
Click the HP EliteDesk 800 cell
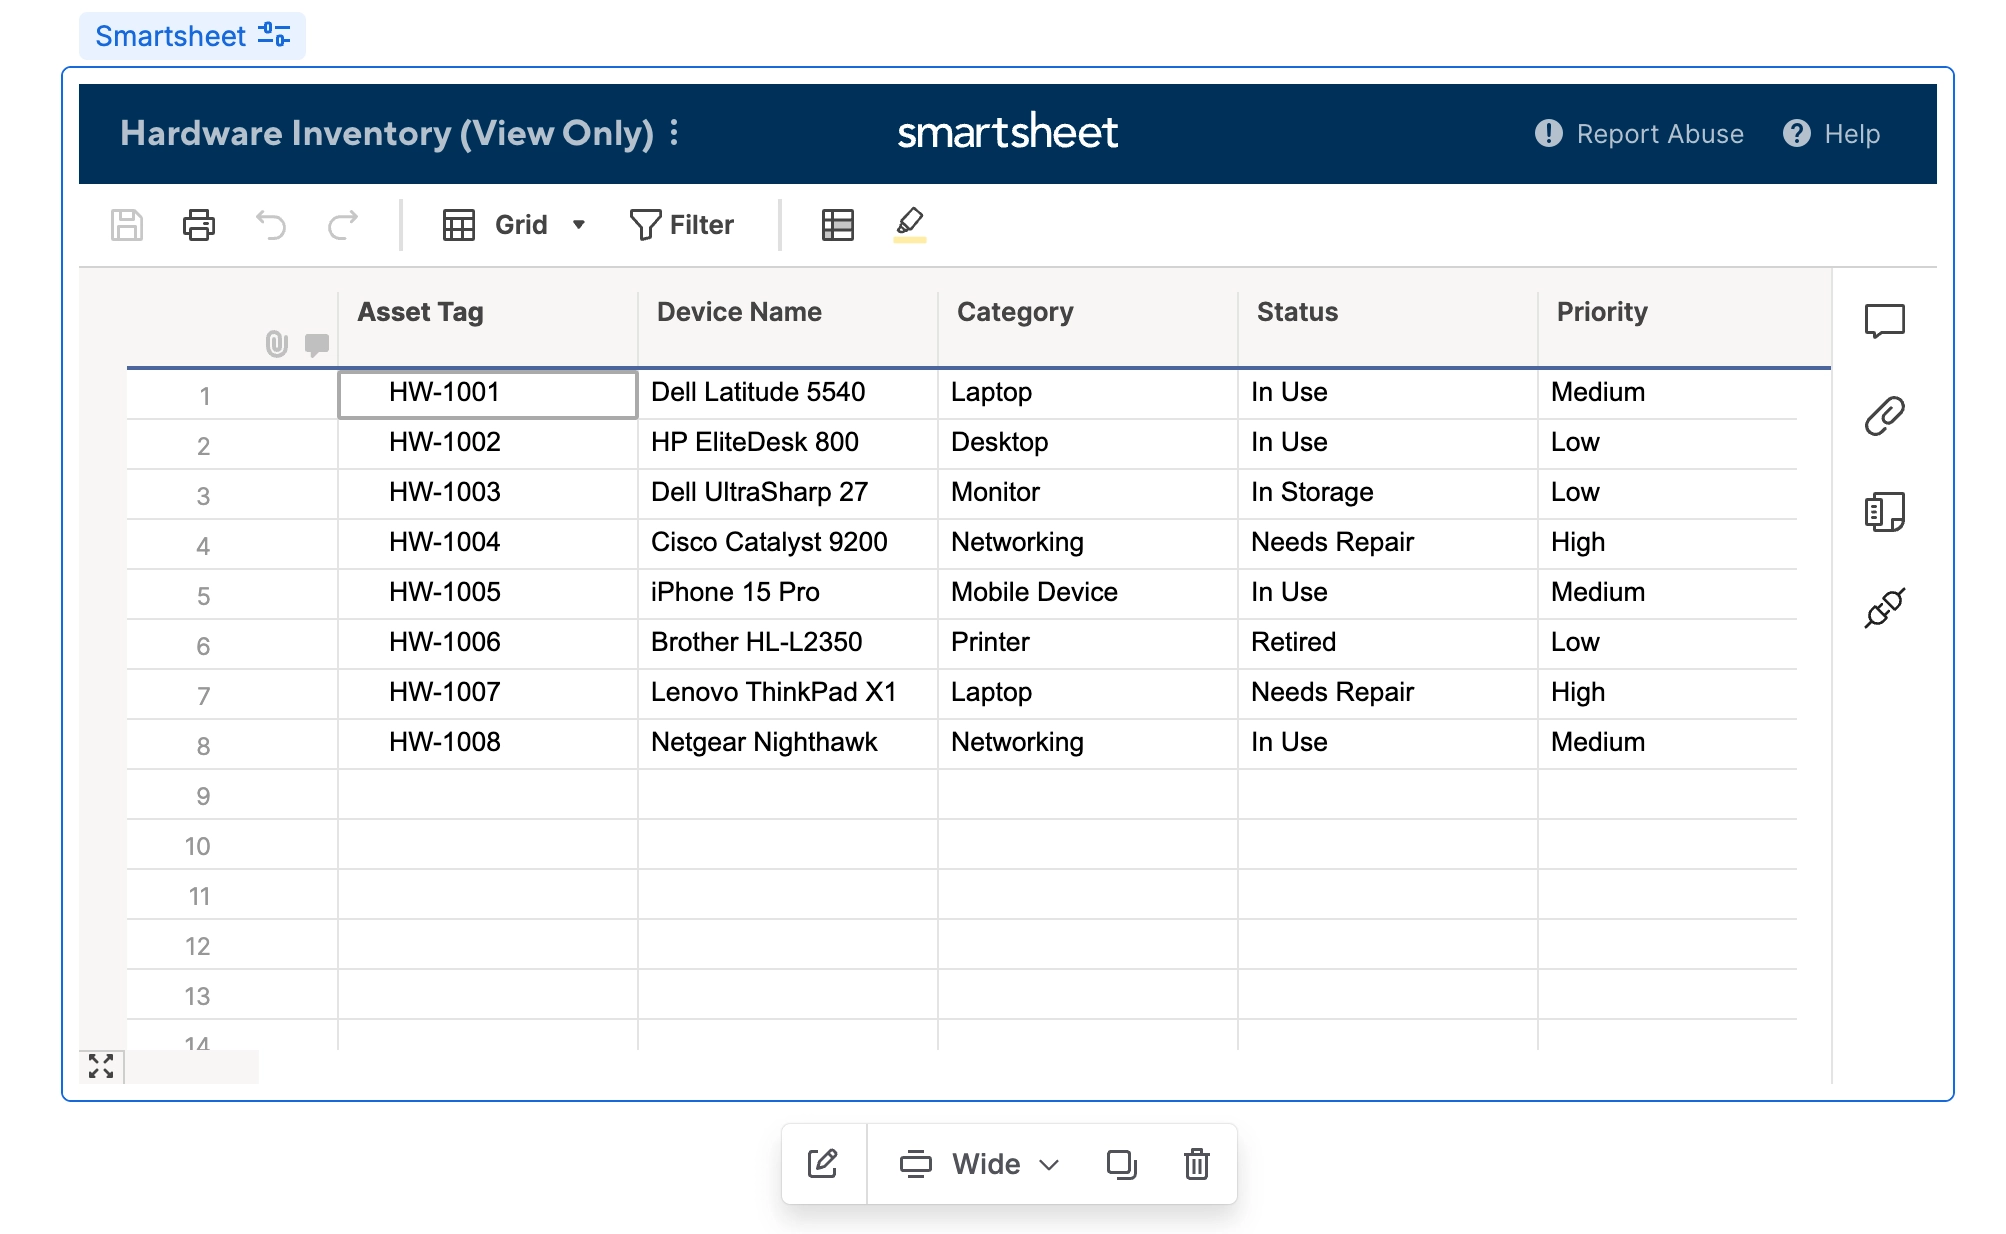(788, 444)
